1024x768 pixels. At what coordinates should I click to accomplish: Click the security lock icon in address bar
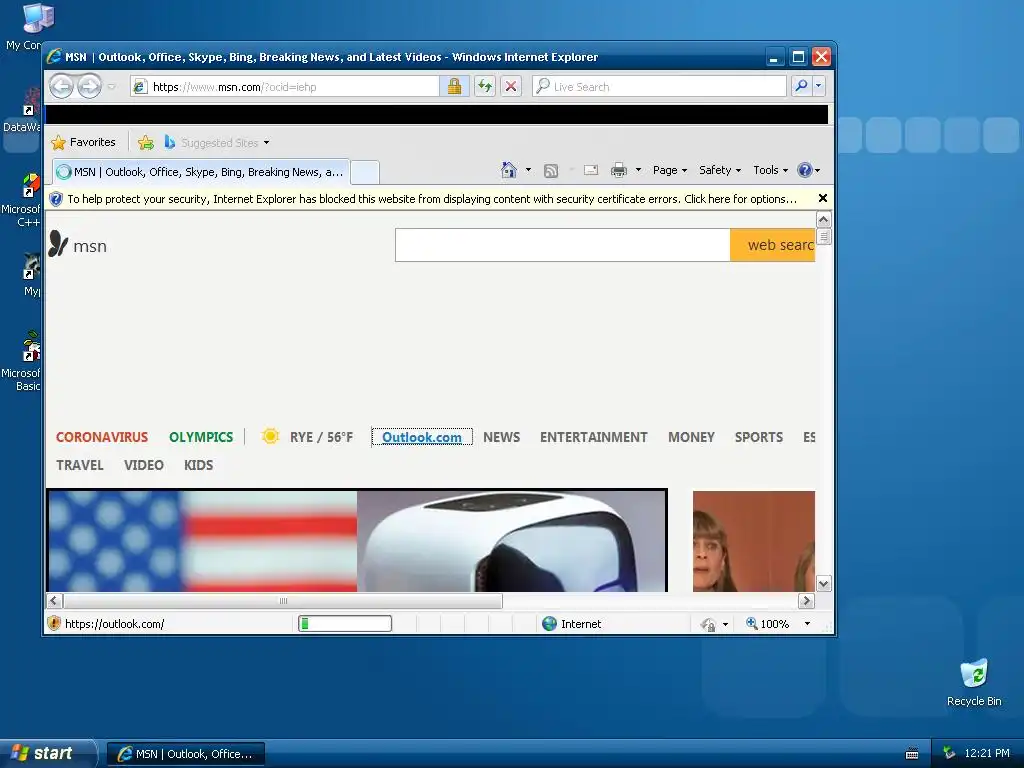point(454,86)
